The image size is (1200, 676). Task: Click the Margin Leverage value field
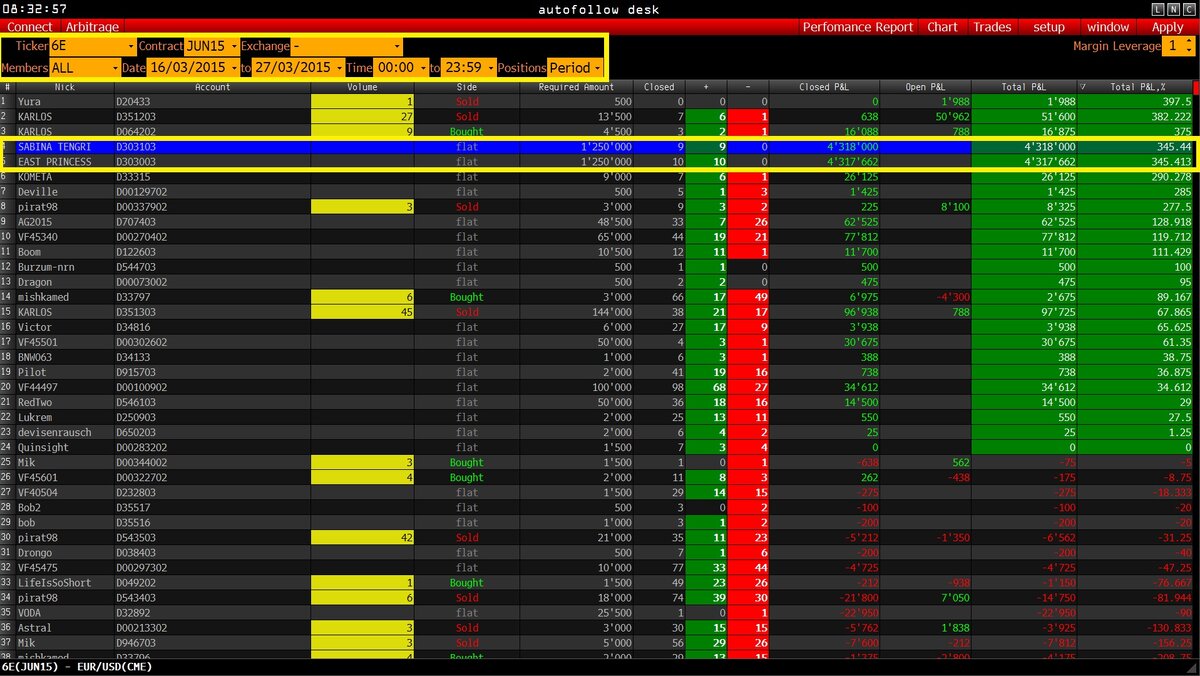1171,46
